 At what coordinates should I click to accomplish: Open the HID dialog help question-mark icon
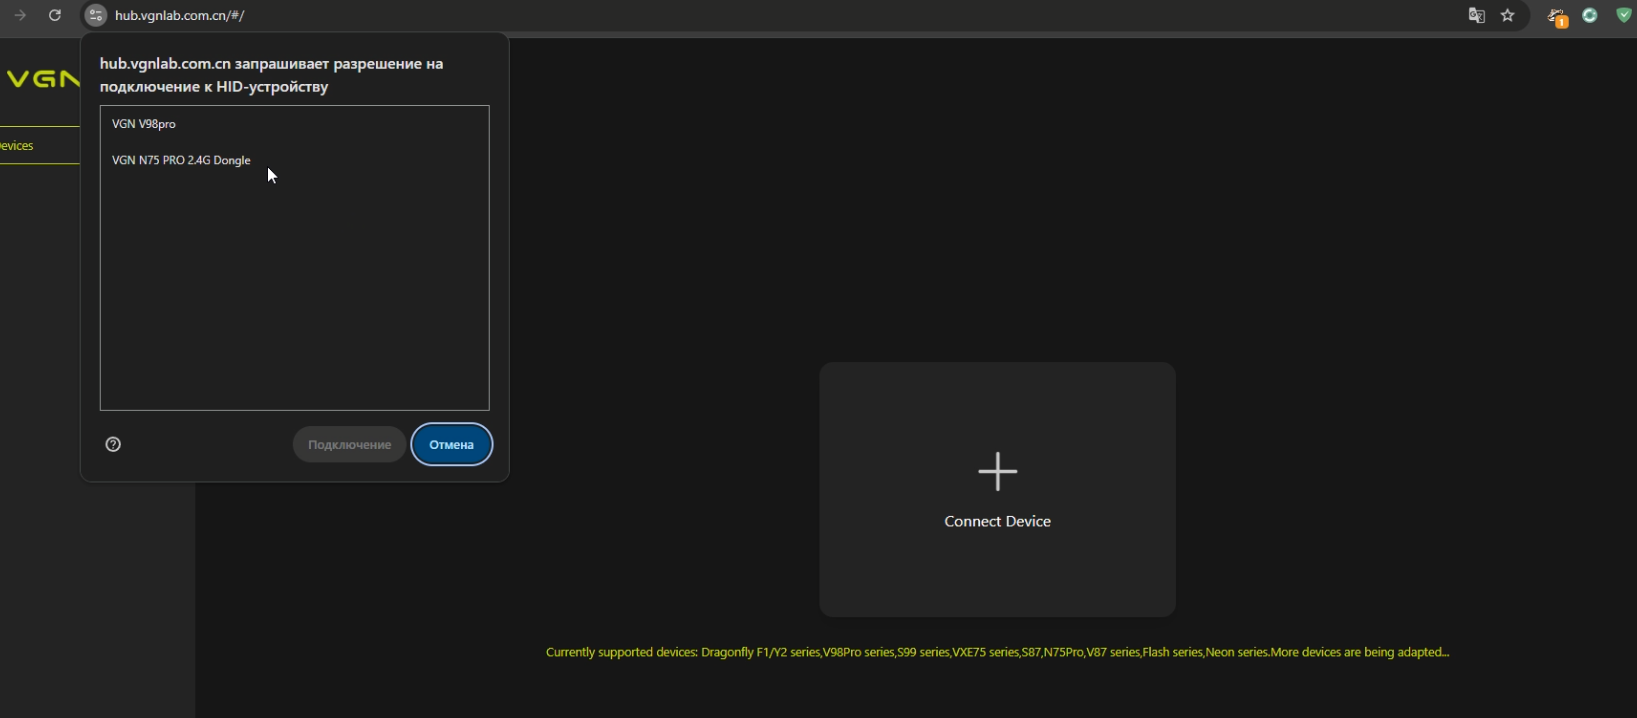(x=113, y=445)
